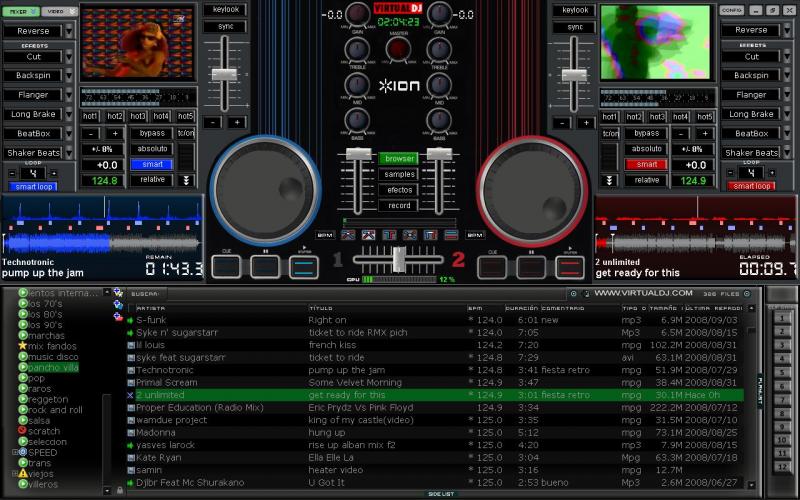Open the samples panel
Image resolution: width=800 pixels, height=500 pixels.
click(x=399, y=174)
